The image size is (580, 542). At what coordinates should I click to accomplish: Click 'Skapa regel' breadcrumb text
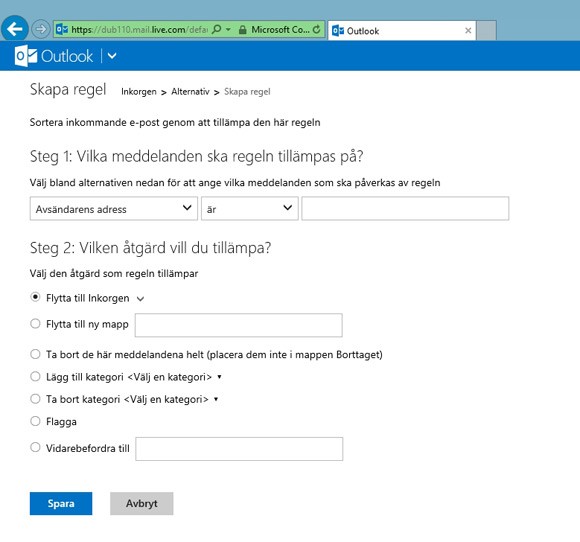click(x=247, y=92)
